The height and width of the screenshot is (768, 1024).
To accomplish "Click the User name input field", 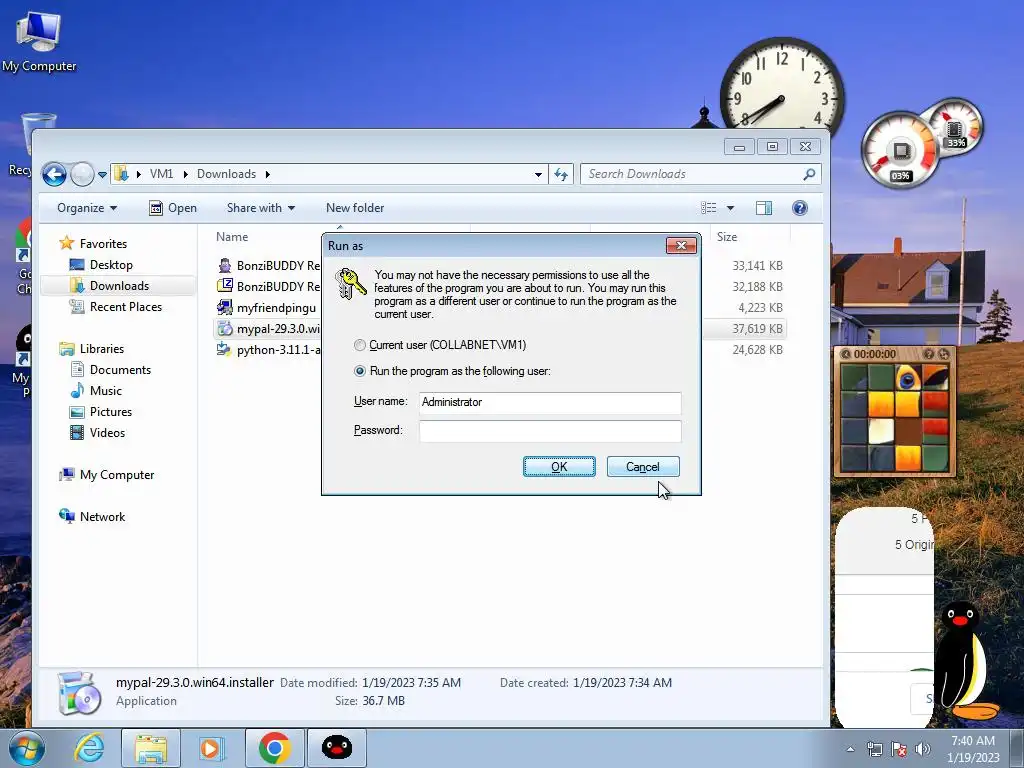I will (550, 402).
